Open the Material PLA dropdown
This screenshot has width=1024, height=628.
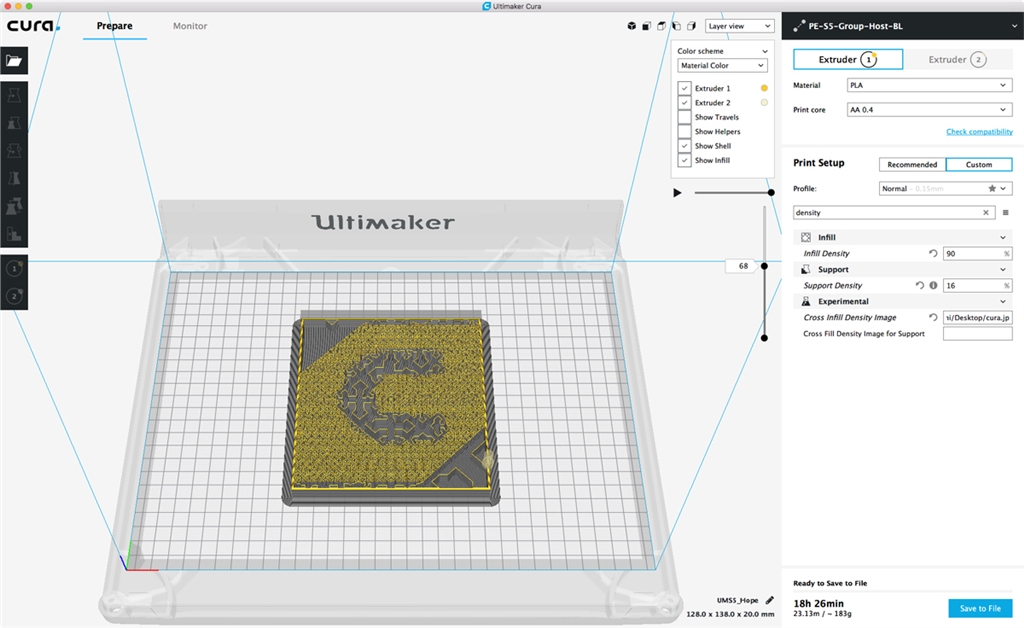pos(928,86)
